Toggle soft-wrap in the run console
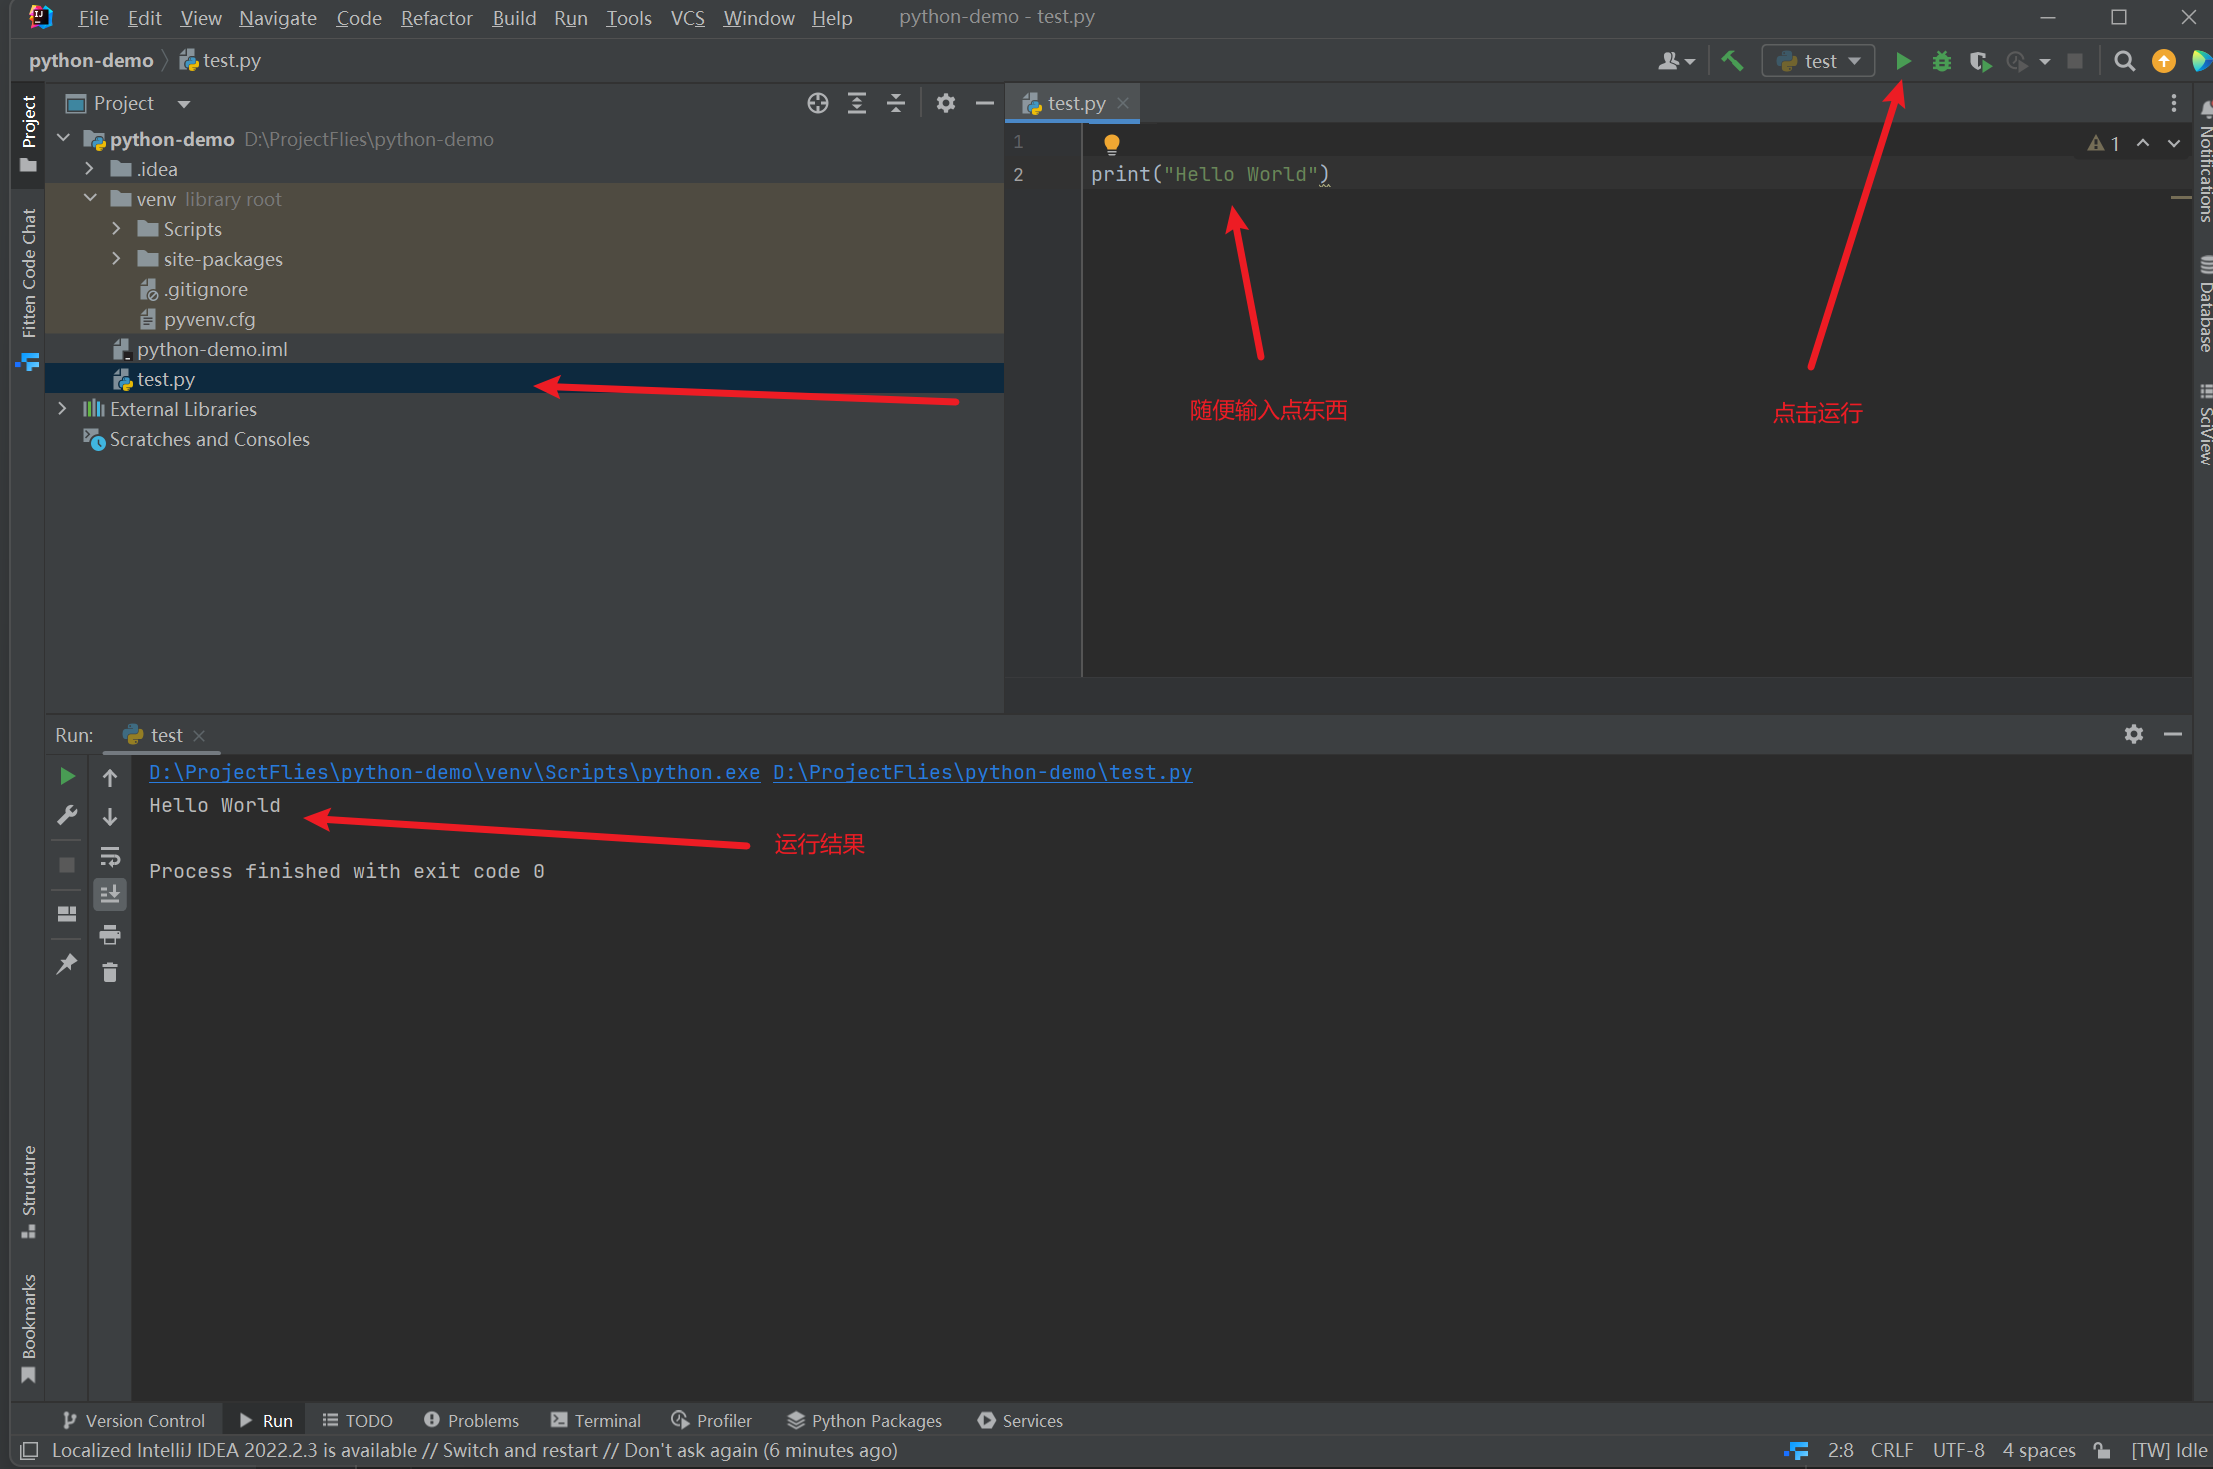This screenshot has width=2213, height=1469. [110, 856]
